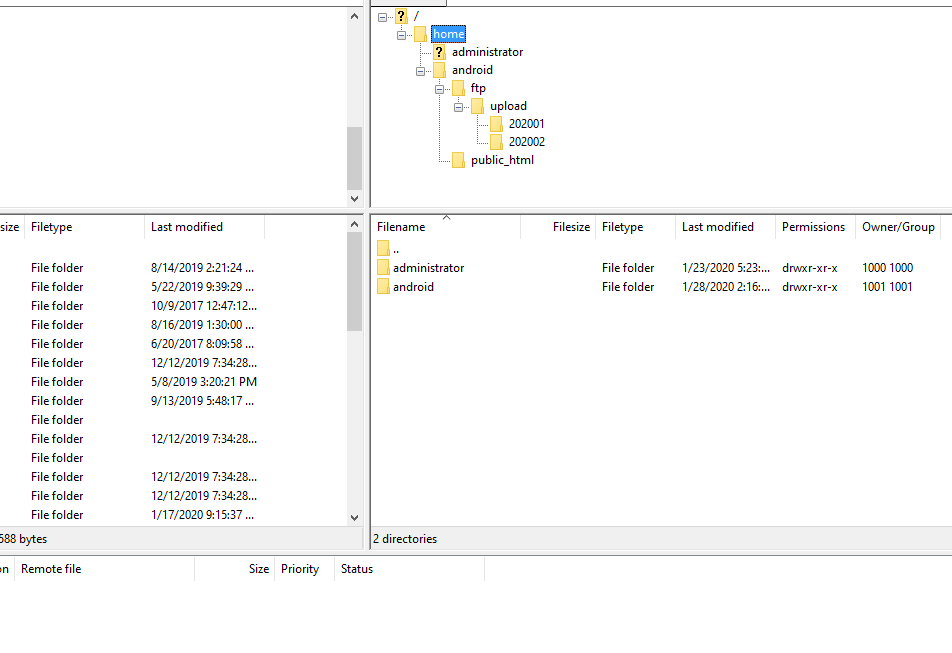Sort remote list by Owner/Group column
Viewport: 952px width, 653px height.
click(898, 227)
